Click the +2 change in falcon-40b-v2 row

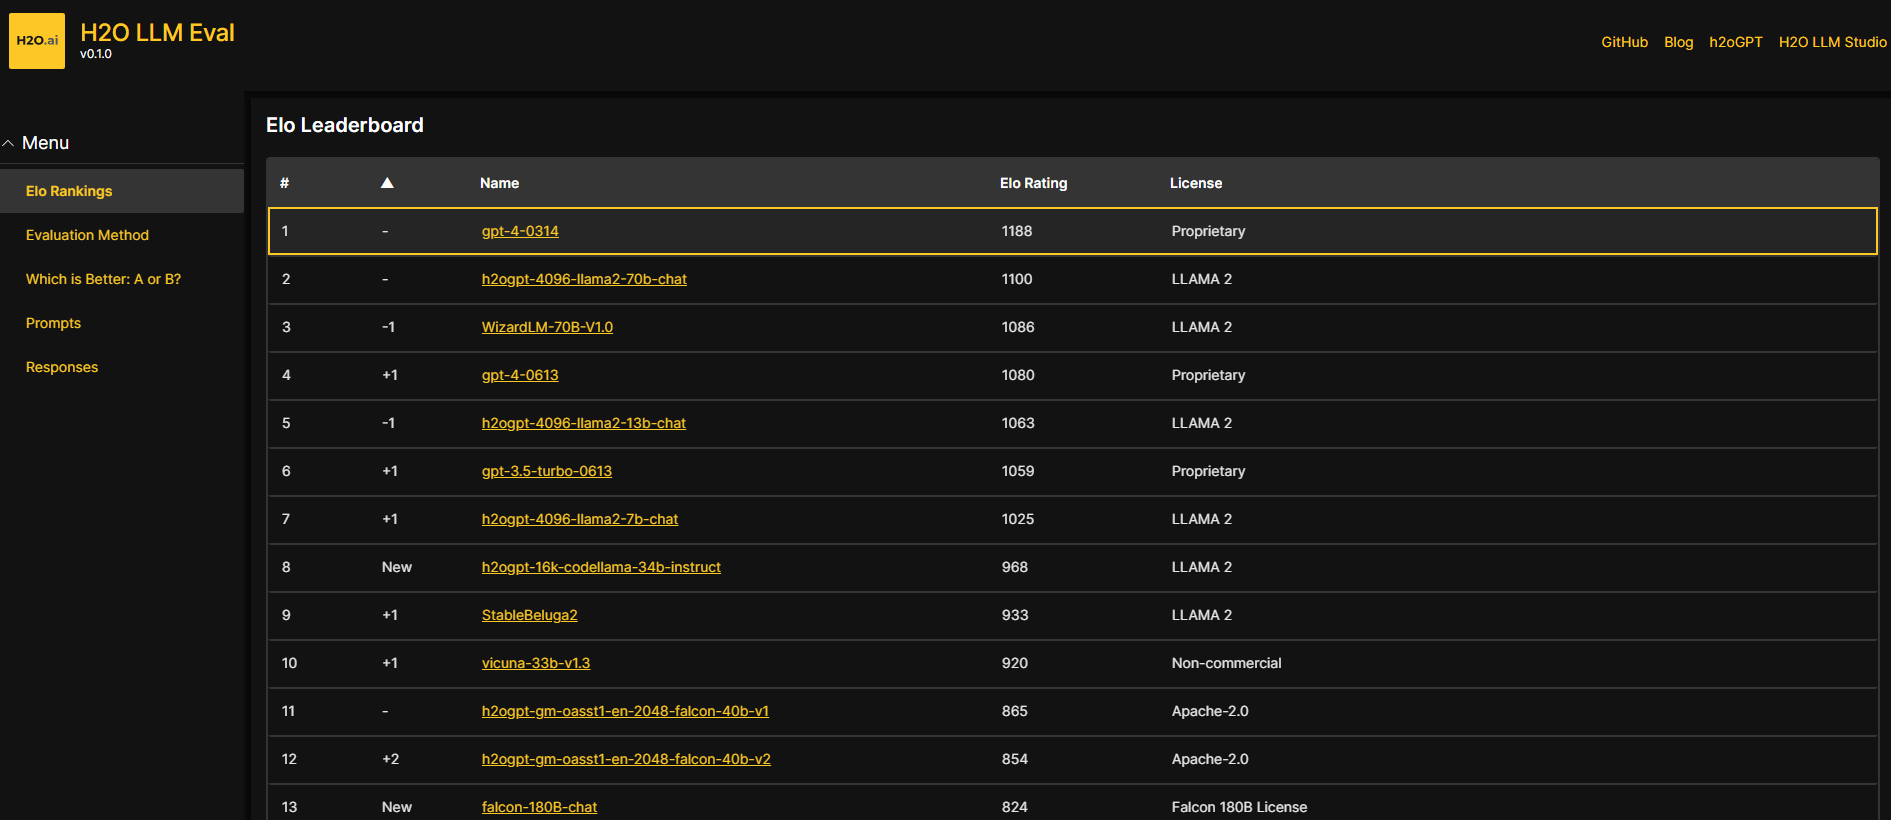pos(390,759)
